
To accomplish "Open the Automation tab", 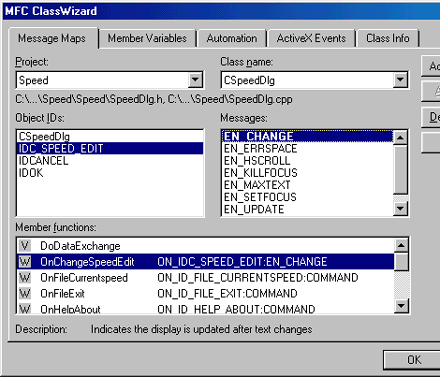I will [x=232, y=38].
